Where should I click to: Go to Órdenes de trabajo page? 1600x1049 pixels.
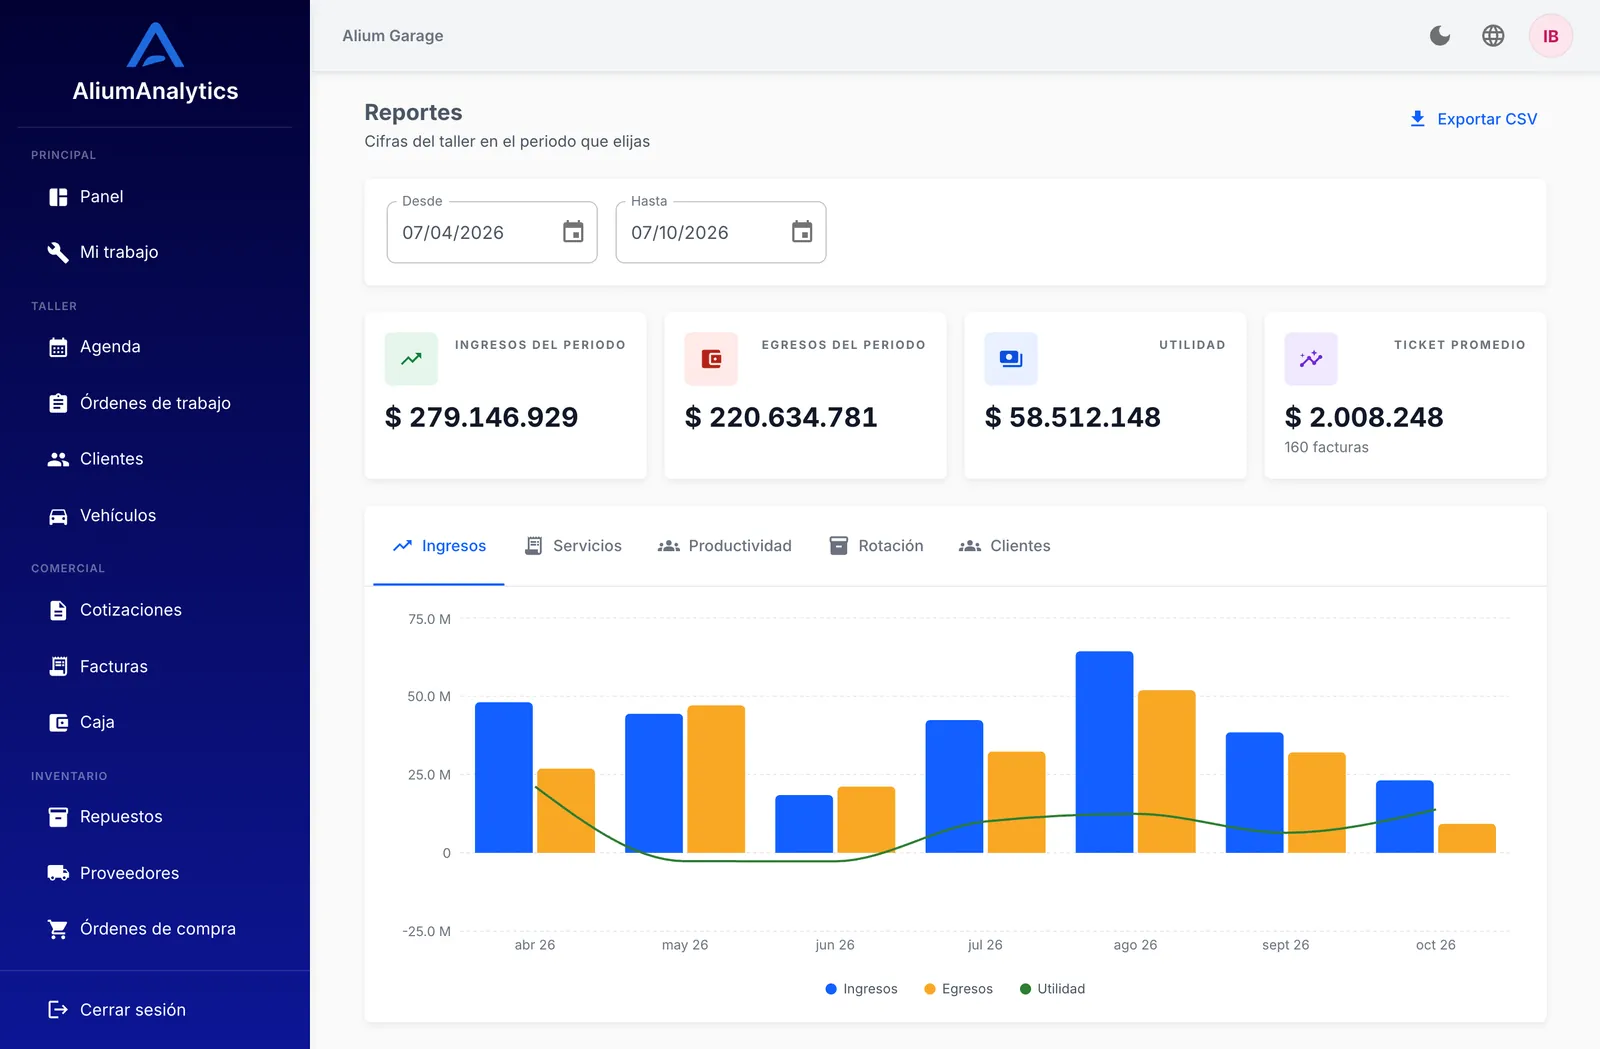155,403
